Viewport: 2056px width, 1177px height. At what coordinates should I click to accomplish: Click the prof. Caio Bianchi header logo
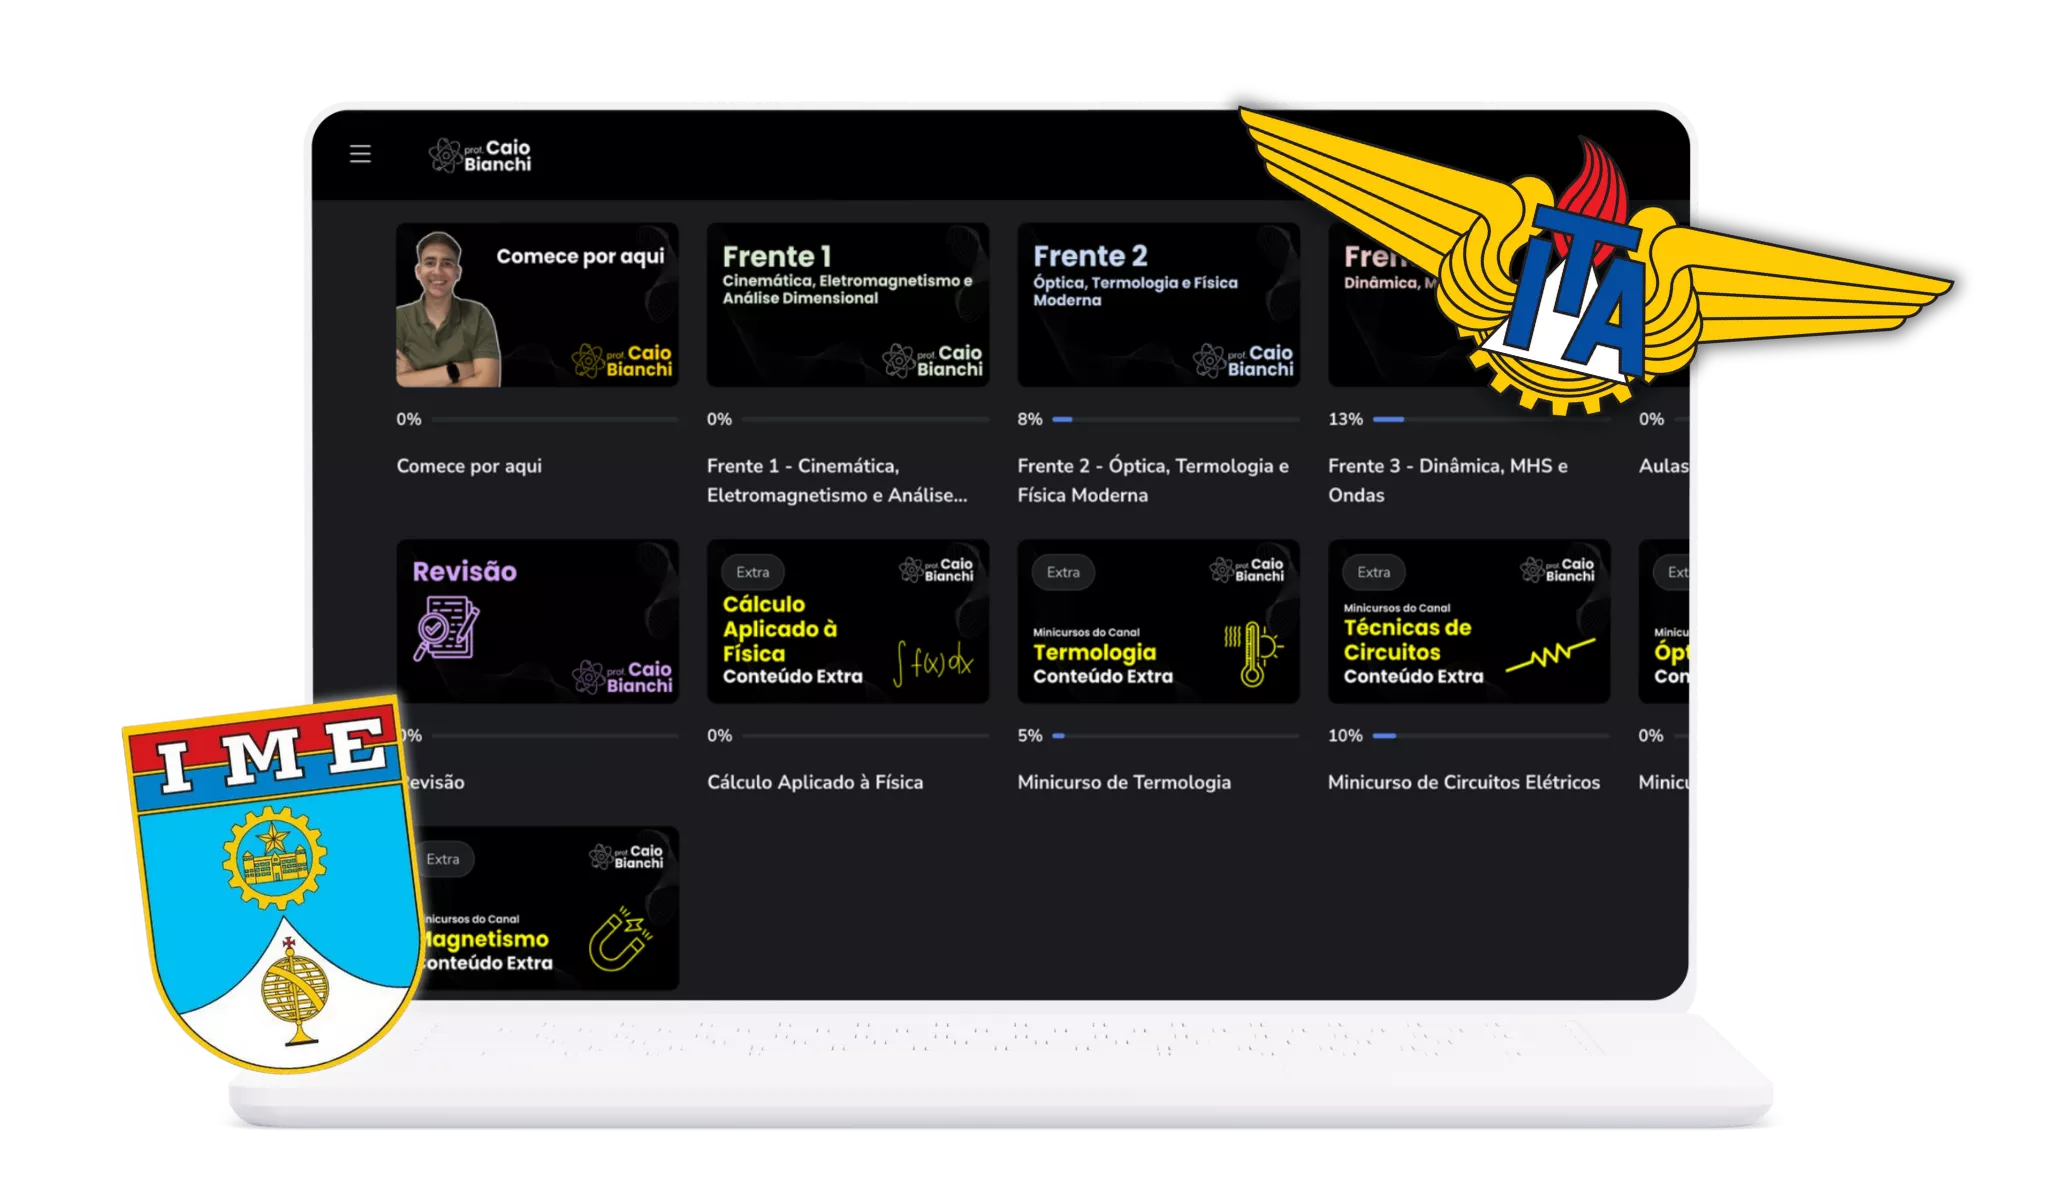[x=480, y=155]
